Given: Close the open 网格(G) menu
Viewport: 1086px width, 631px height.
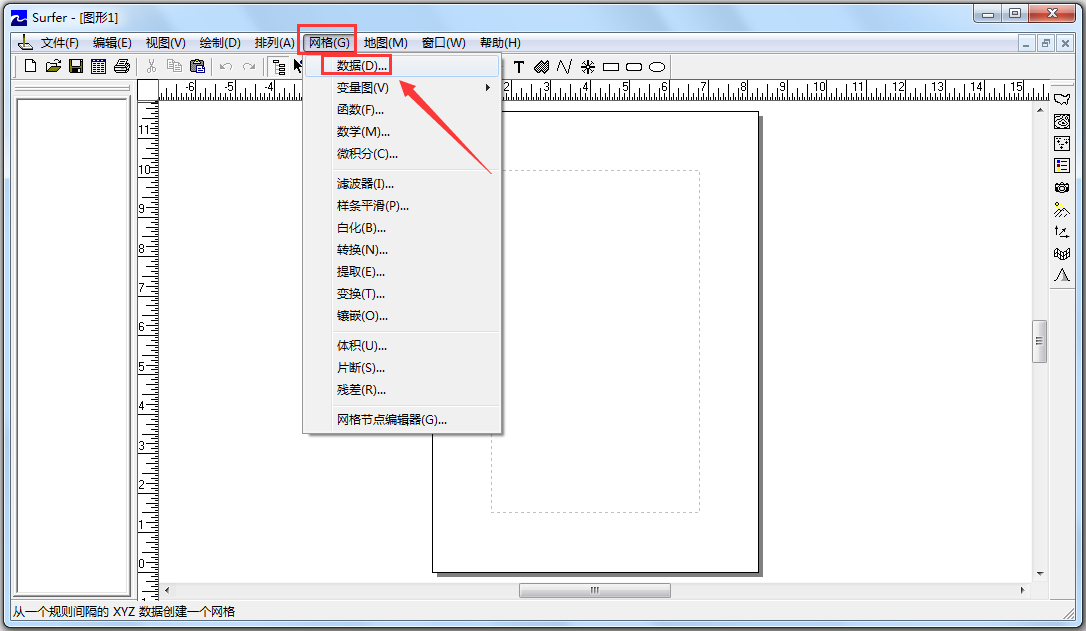Looking at the screenshot, I should coord(329,42).
